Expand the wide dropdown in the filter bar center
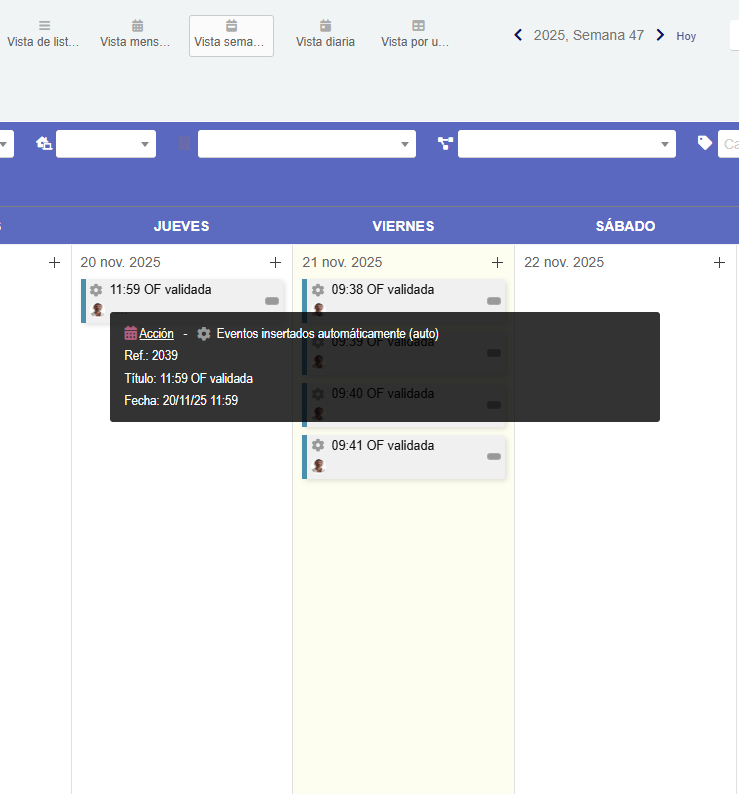Viewport: 739px width, 794px height. 306,144
